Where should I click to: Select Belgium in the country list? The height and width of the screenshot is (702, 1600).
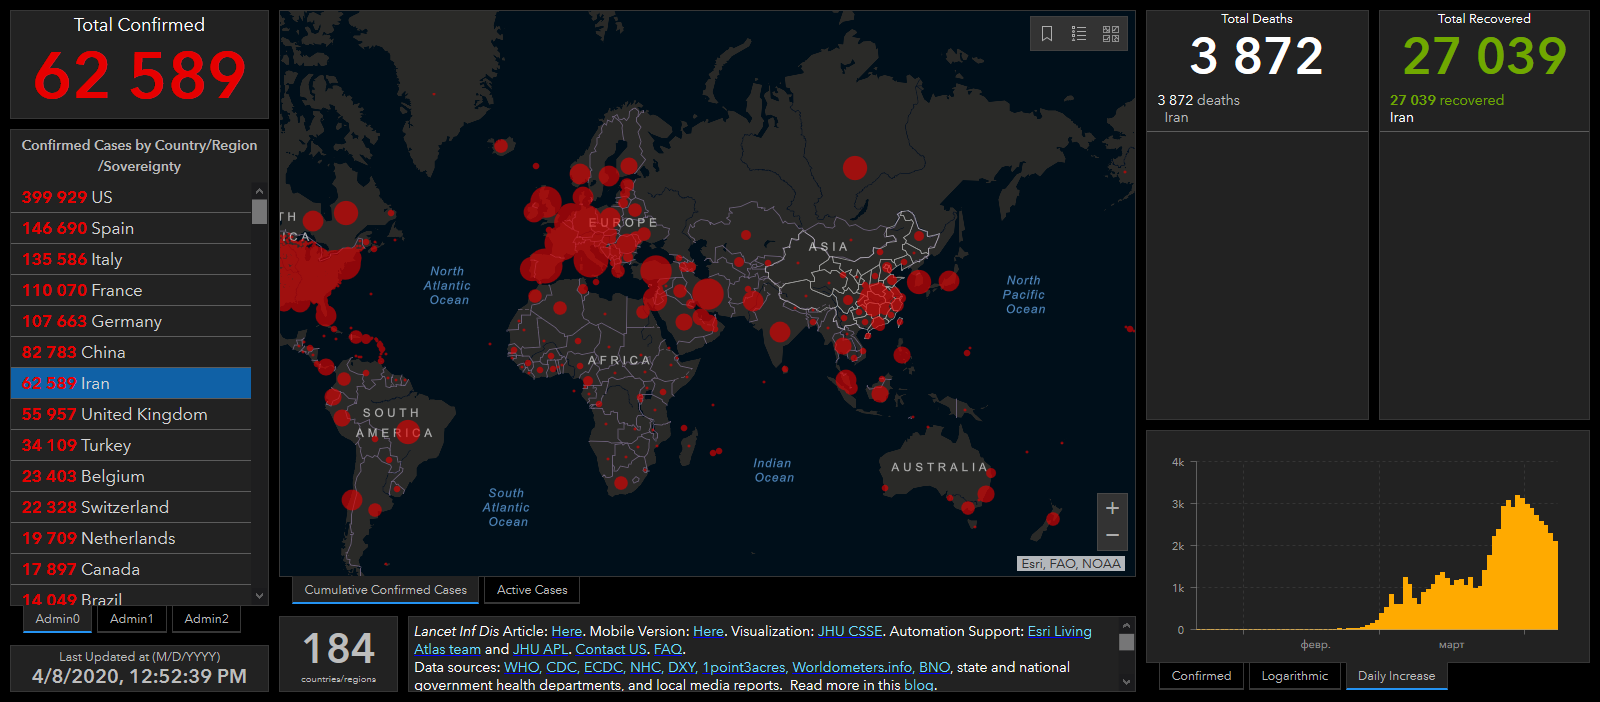coord(131,476)
